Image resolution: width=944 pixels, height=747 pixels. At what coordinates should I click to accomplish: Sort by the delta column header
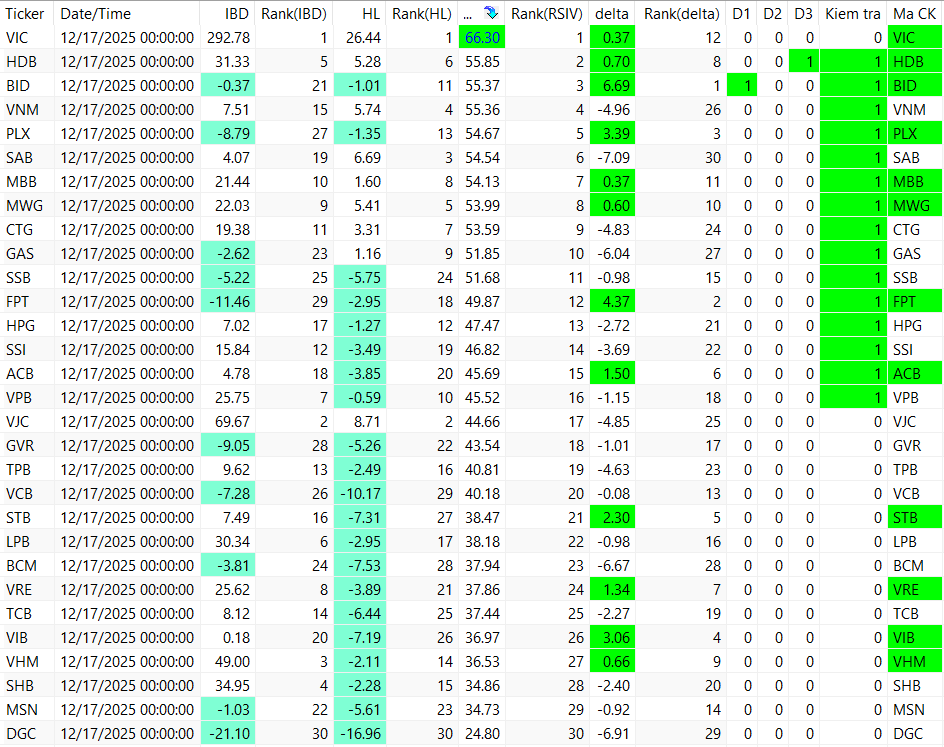(x=612, y=13)
